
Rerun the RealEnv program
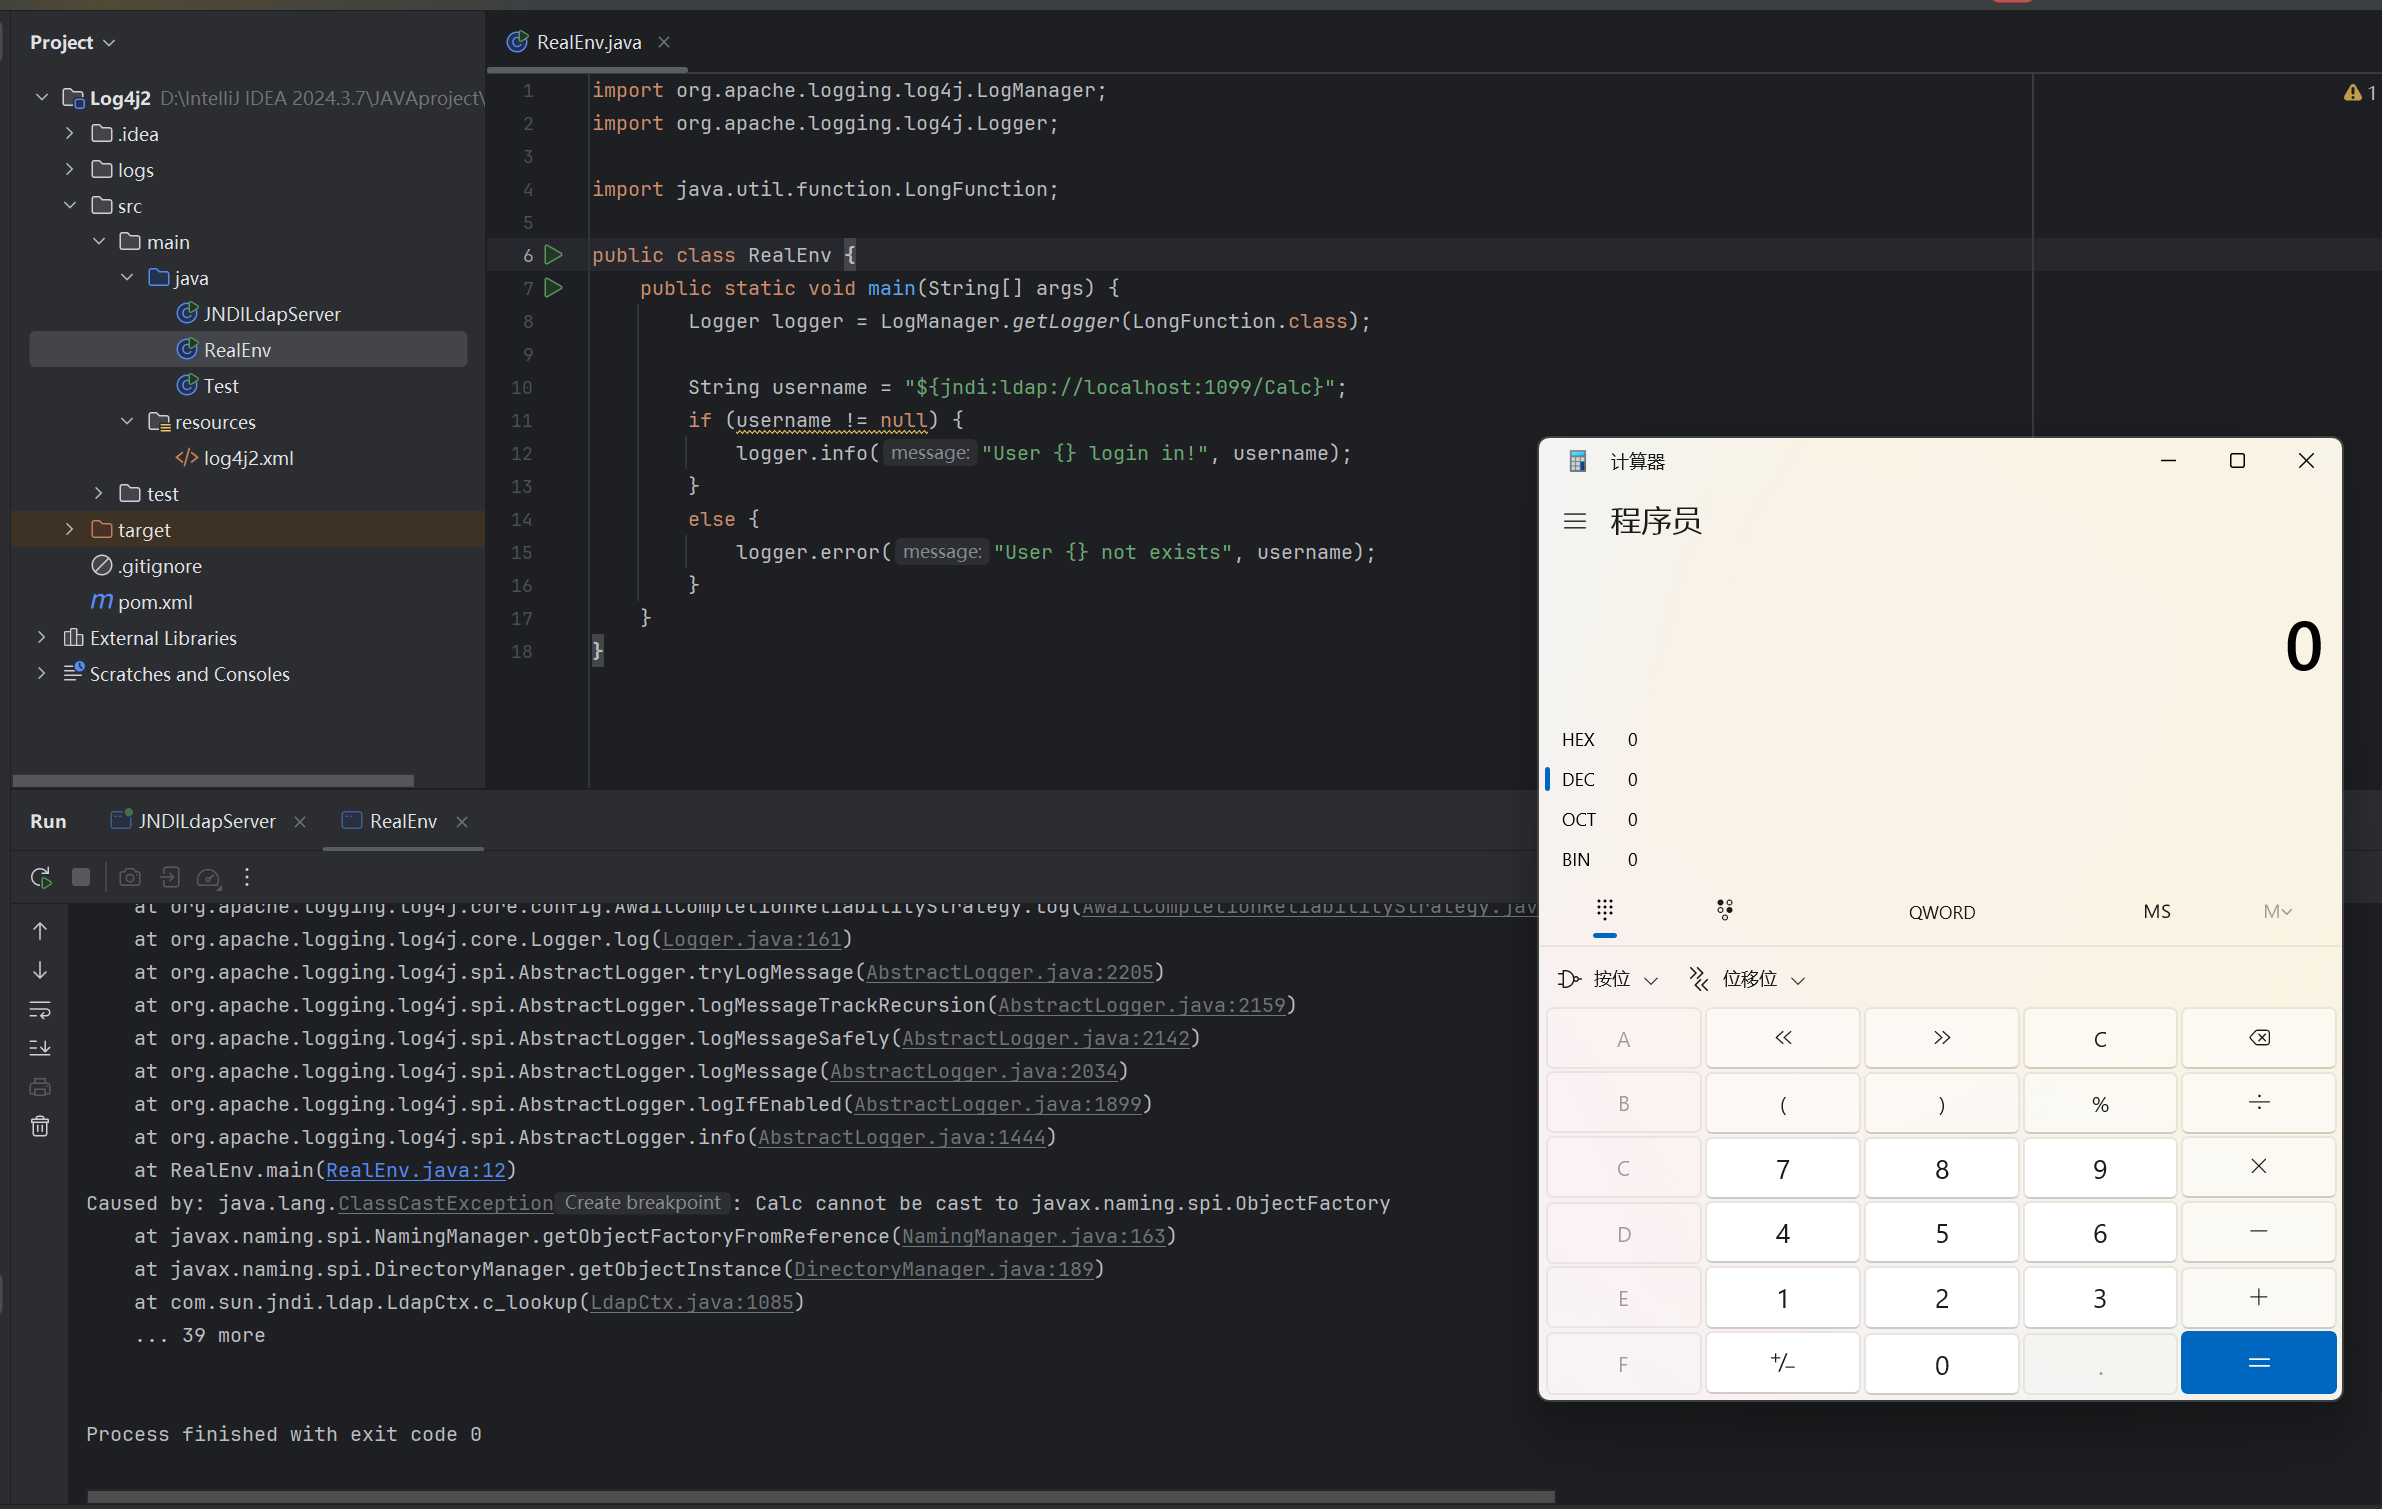pos(41,877)
